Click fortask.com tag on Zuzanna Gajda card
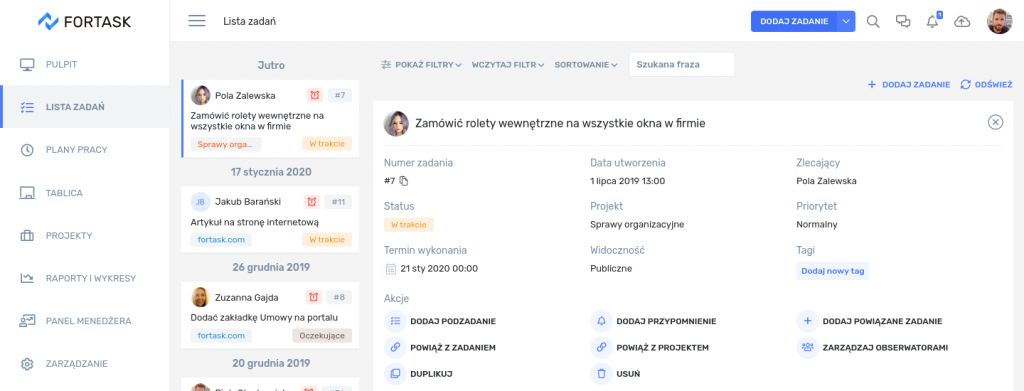The height and width of the screenshot is (391, 1024). pyautogui.click(x=221, y=336)
